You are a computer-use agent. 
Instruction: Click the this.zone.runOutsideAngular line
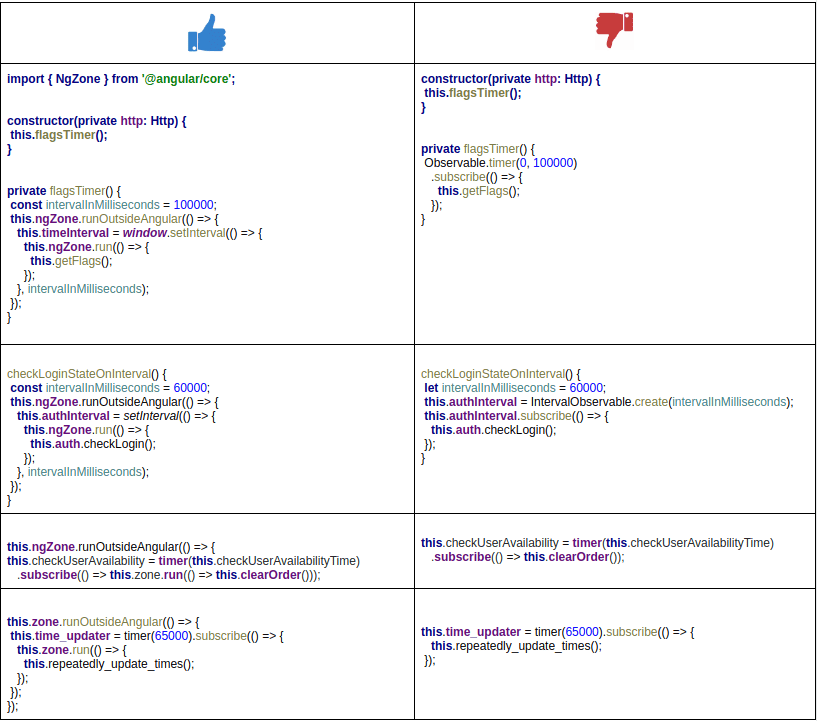tap(103, 621)
